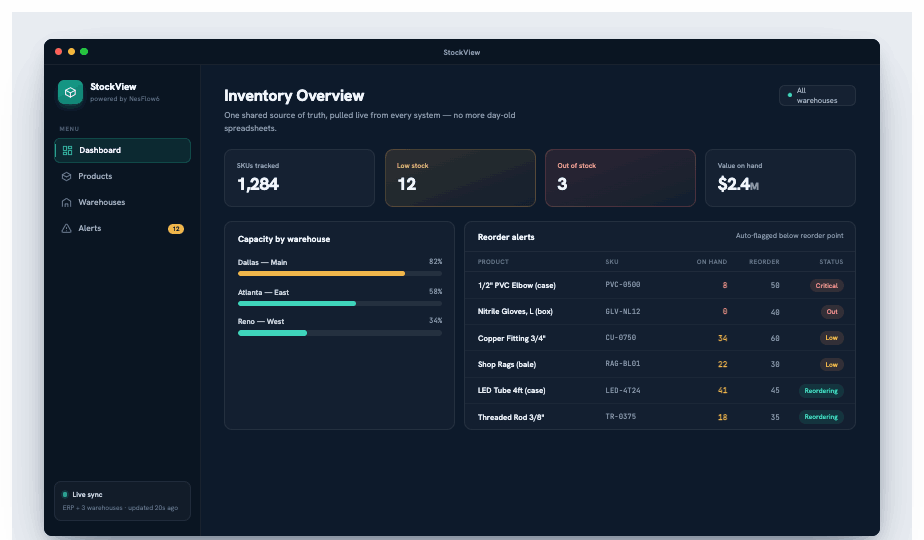Click the Inventory Overview heading
Screen dimensions: 924x540
coord(294,96)
